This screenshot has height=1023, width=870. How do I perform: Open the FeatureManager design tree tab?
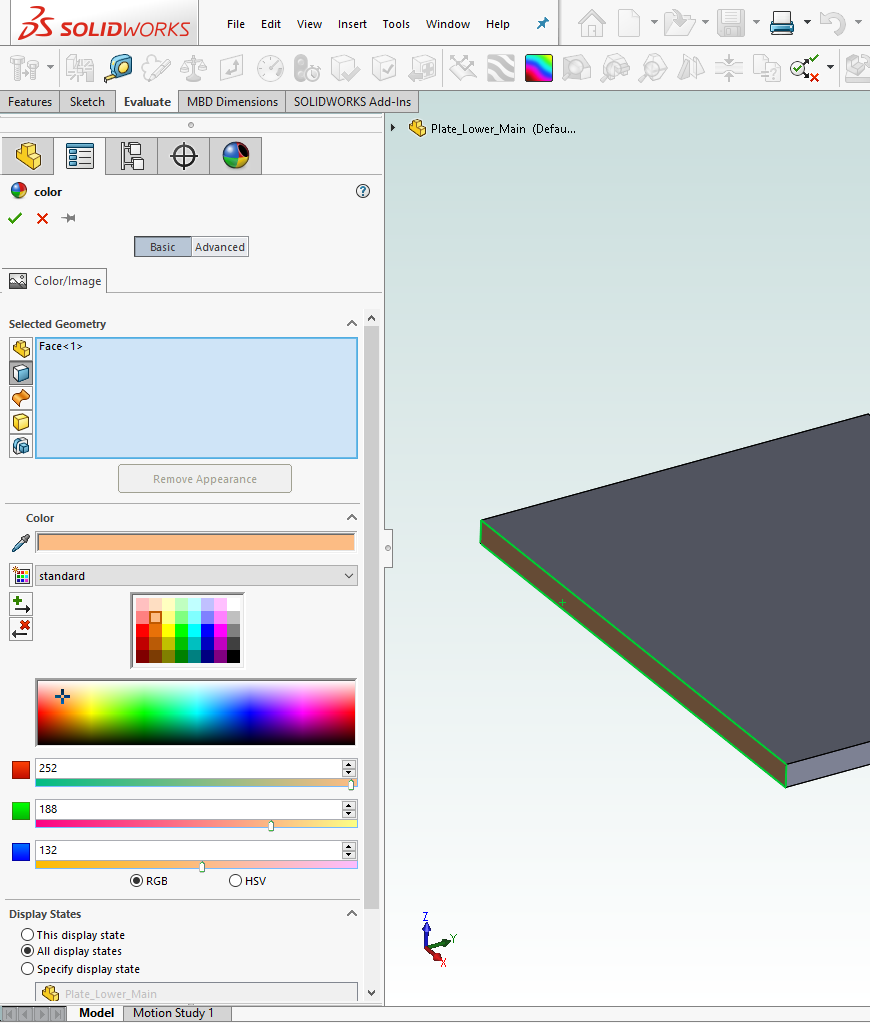(27, 156)
